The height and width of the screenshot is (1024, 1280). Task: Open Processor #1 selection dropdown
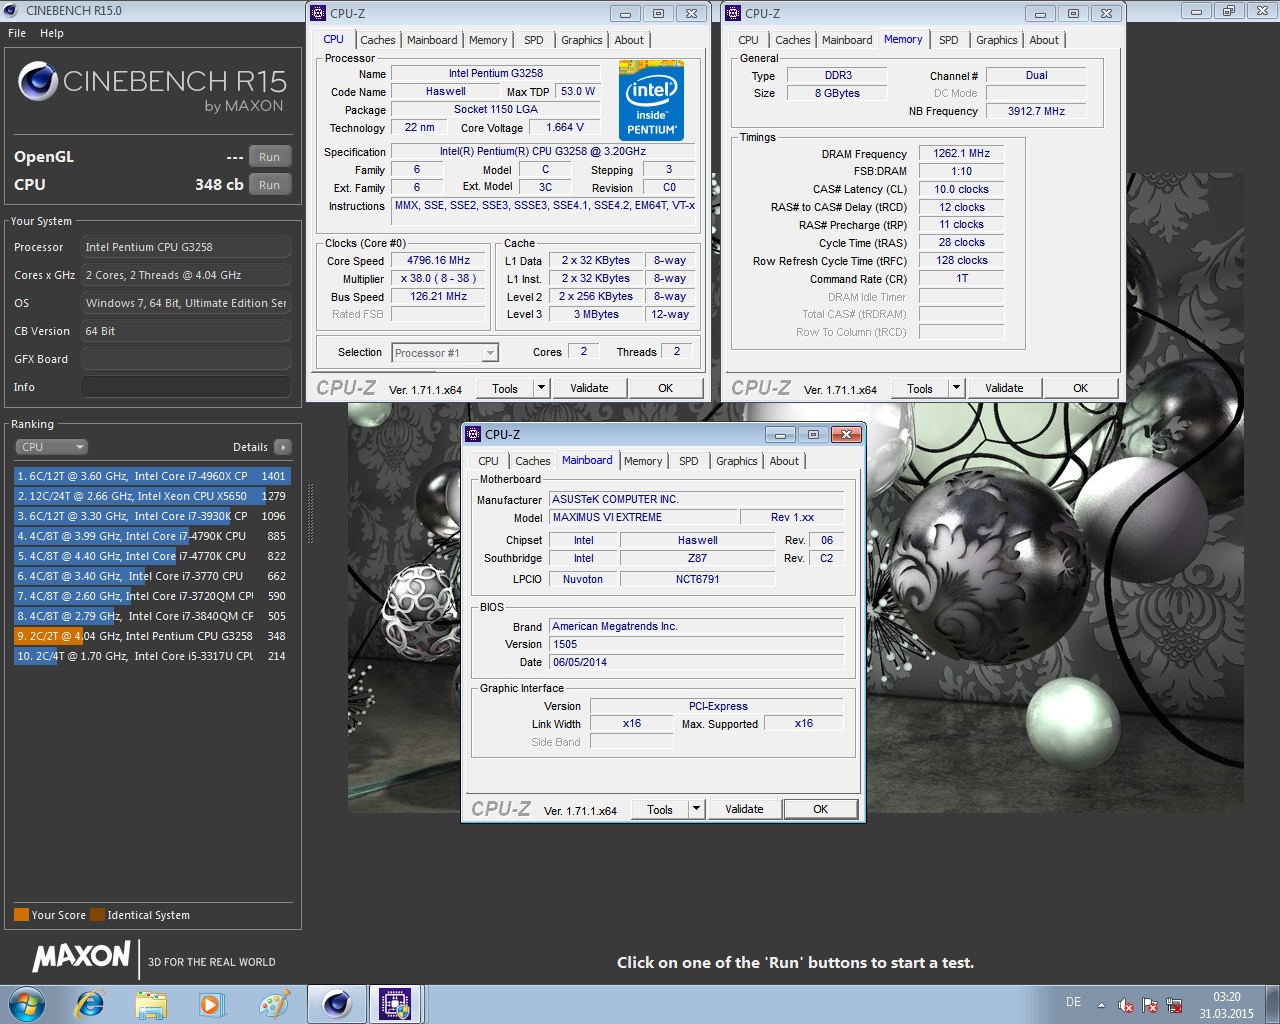coord(445,353)
